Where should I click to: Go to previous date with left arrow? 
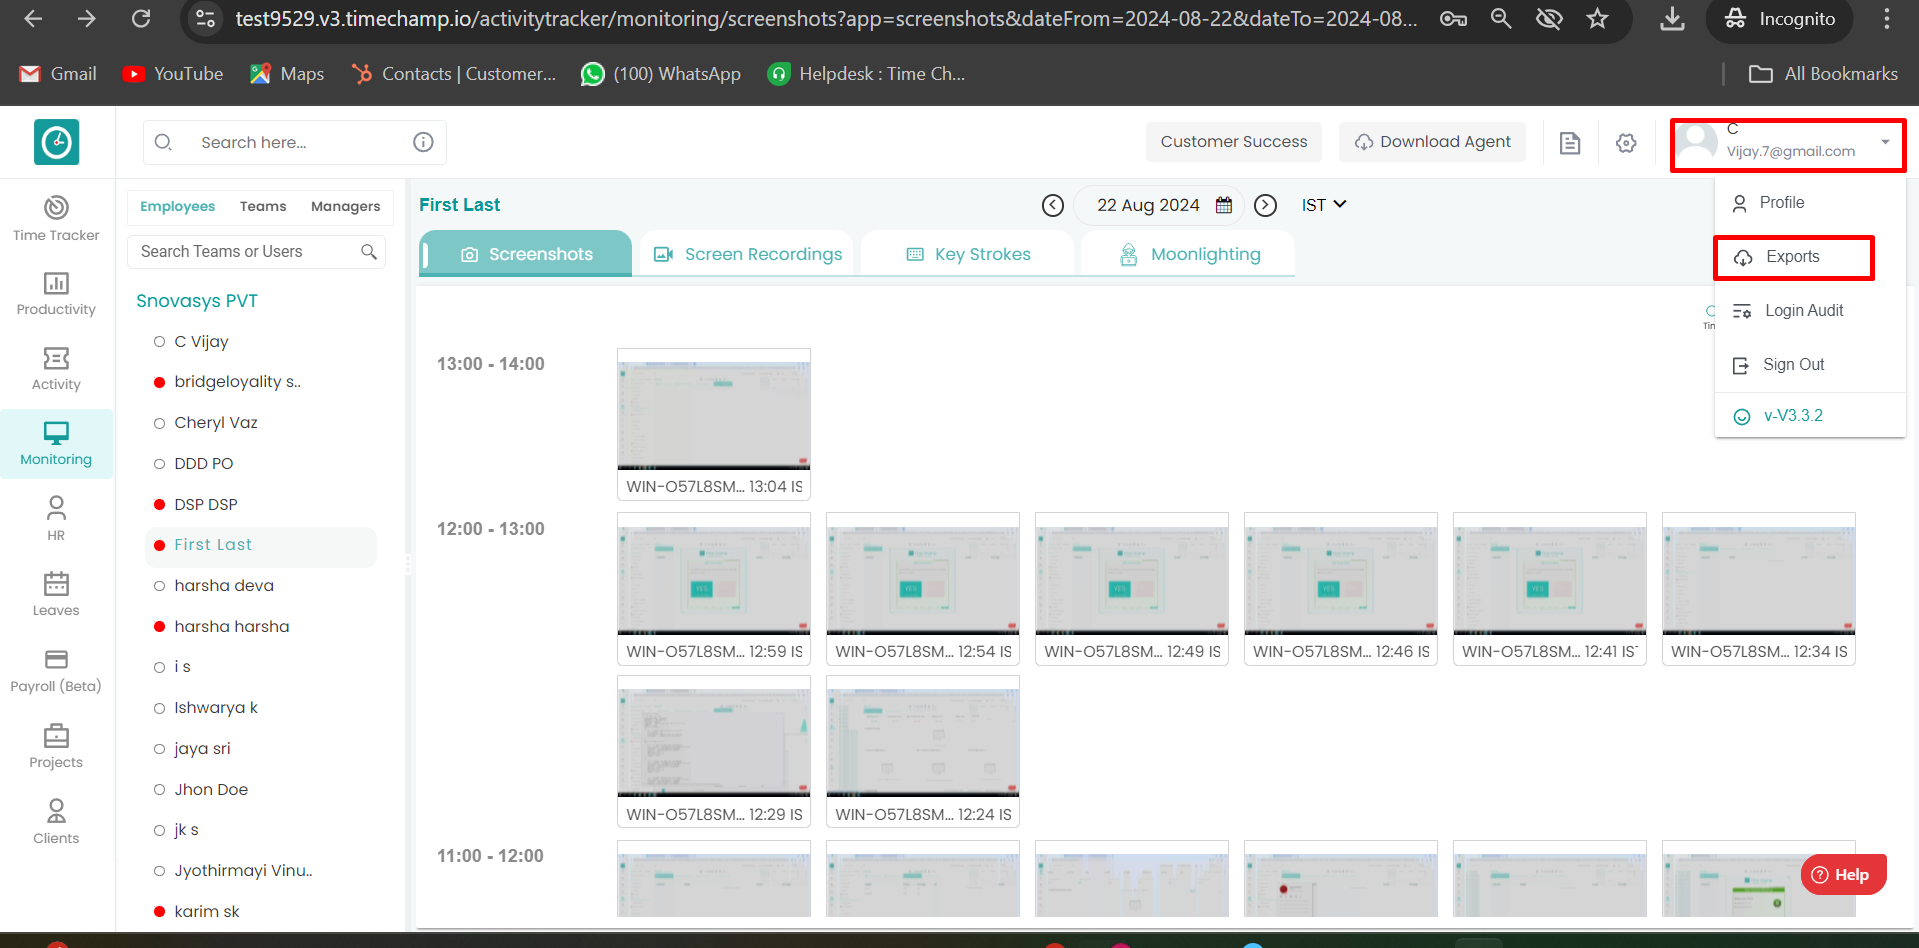tap(1053, 205)
